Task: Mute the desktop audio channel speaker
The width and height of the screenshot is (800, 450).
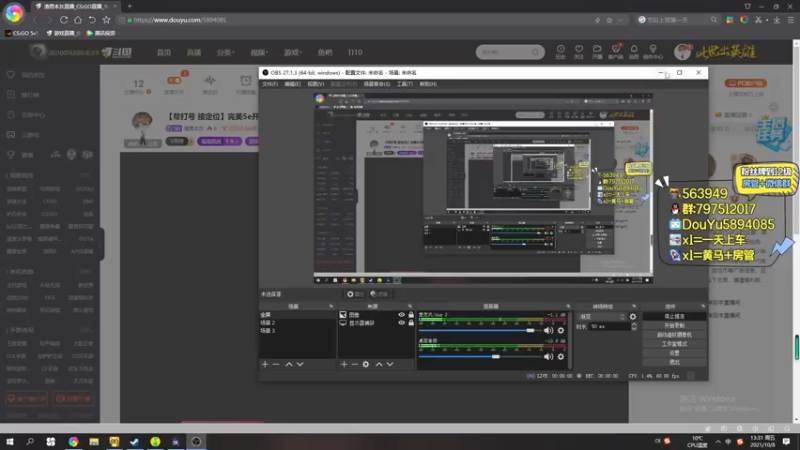Action: pos(548,357)
